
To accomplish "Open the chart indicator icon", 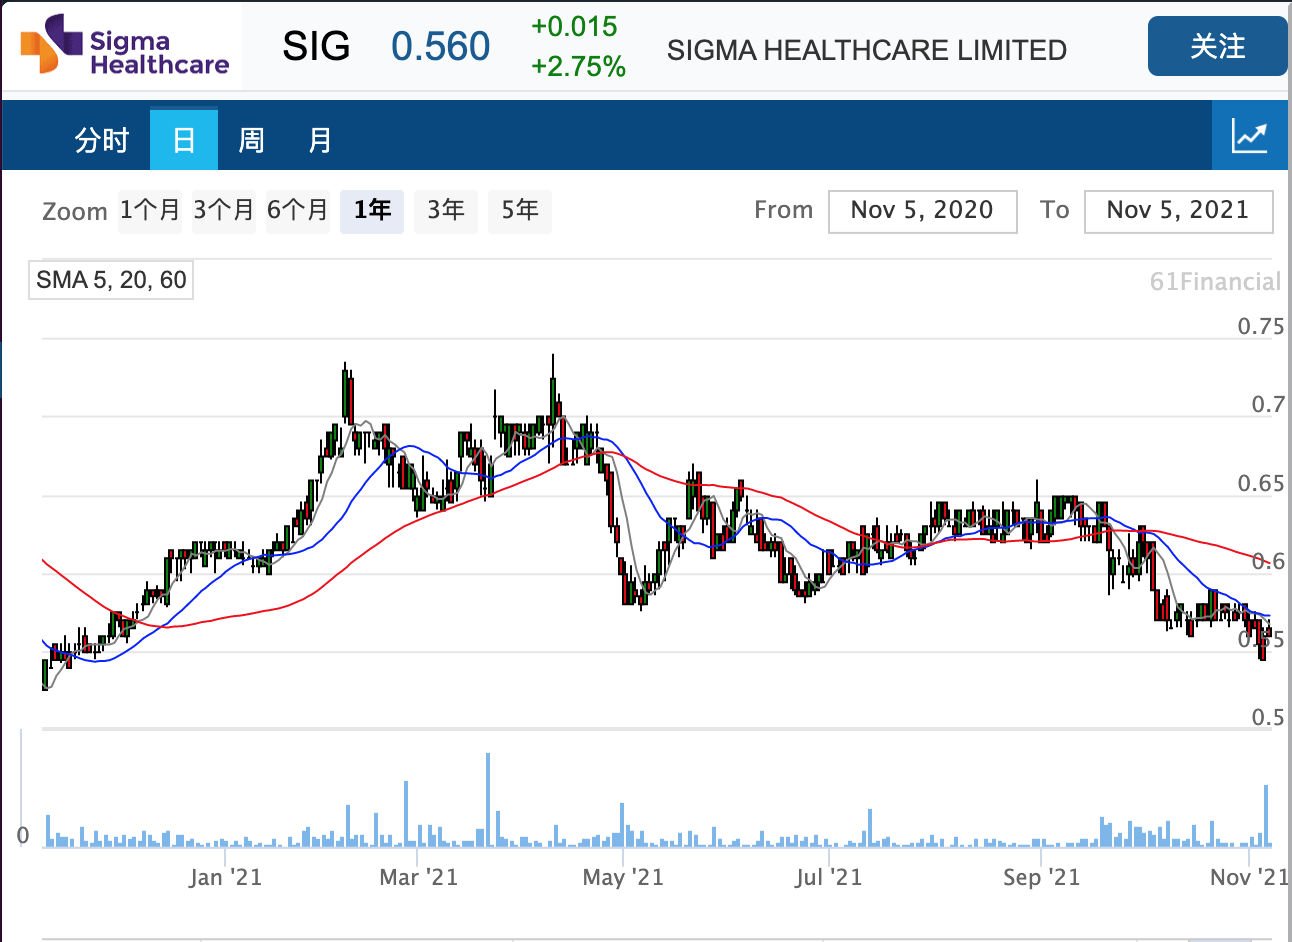I will coord(1250,136).
